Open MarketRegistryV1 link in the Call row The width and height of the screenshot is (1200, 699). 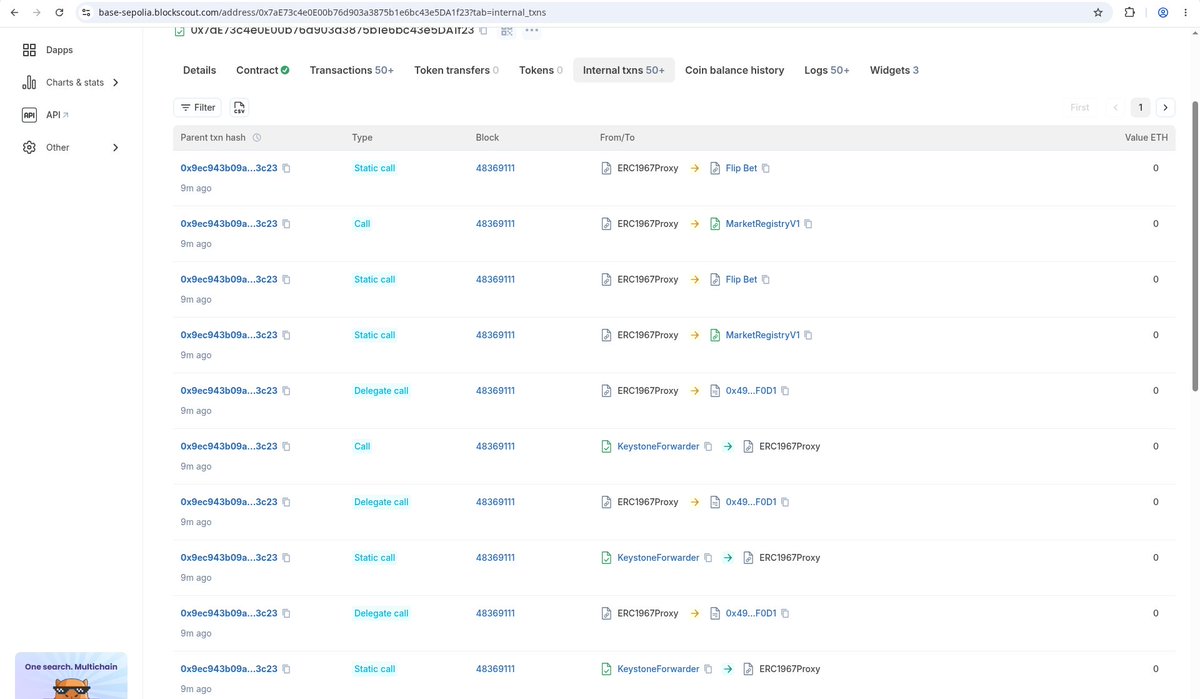click(x=762, y=224)
